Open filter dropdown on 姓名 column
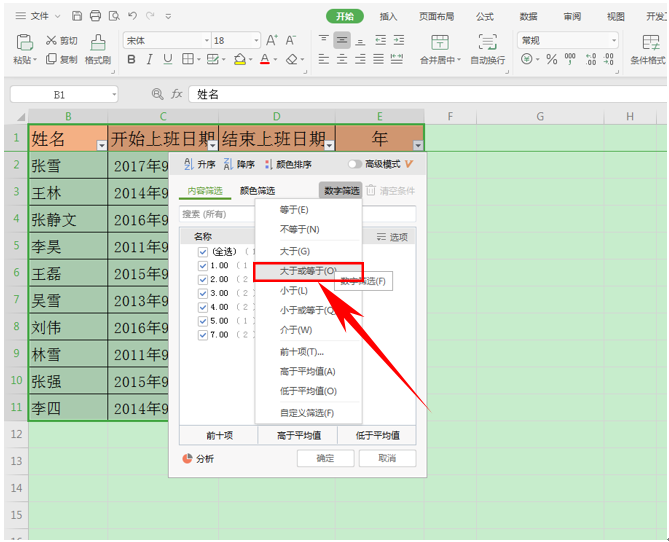Viewport: 669px width, 542px height. [102, 146]
